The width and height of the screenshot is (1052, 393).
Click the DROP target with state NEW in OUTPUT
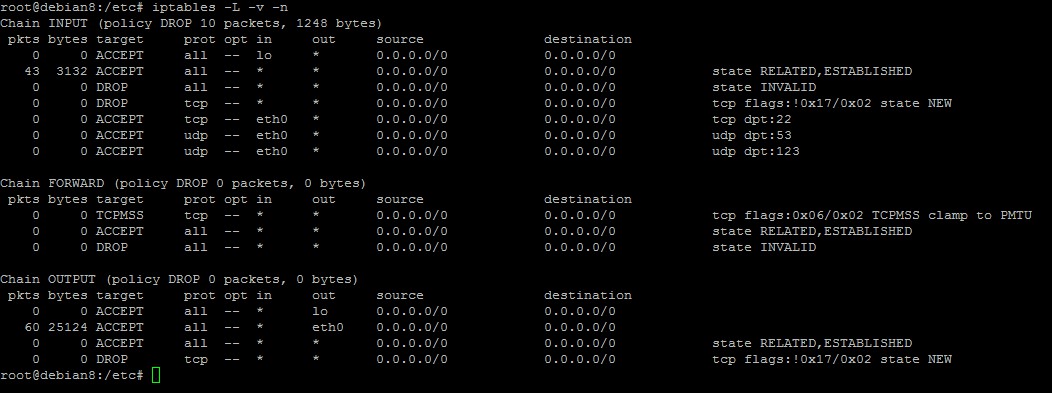coord(111,359)
